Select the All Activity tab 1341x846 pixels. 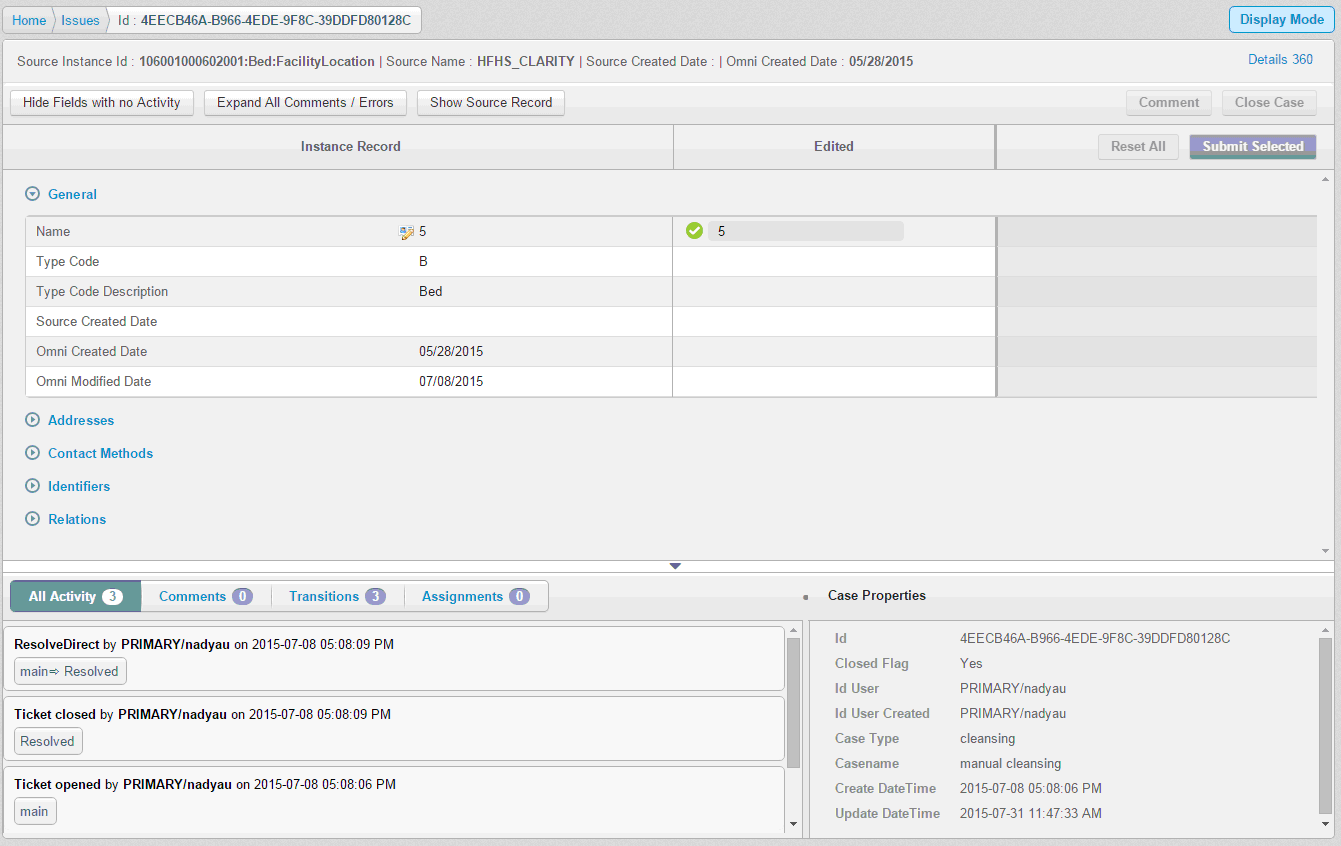pyautogui.click(x=75, y=597)
